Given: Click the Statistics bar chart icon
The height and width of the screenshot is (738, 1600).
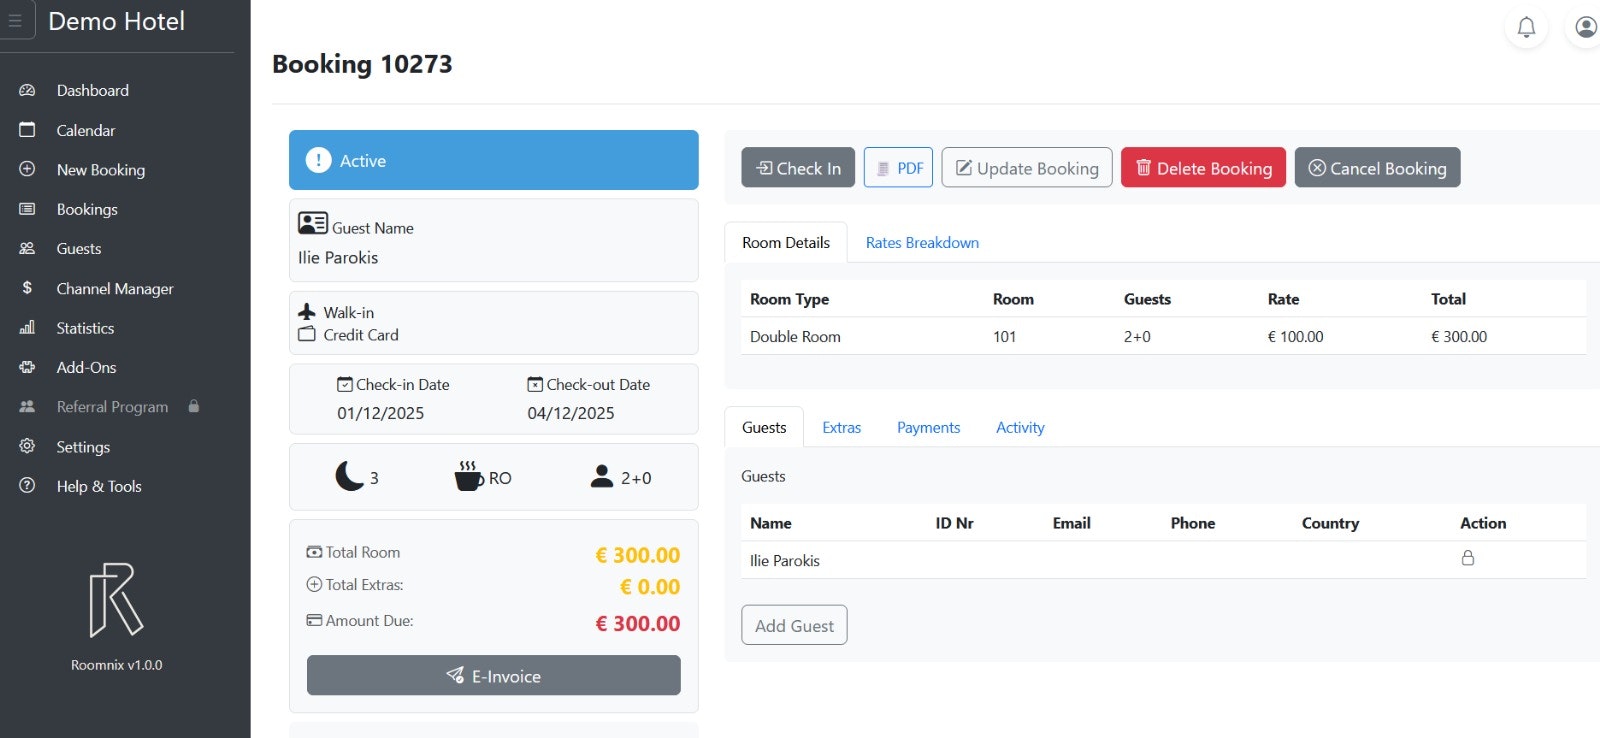Looking at the screenshot, I should (27, 327).
